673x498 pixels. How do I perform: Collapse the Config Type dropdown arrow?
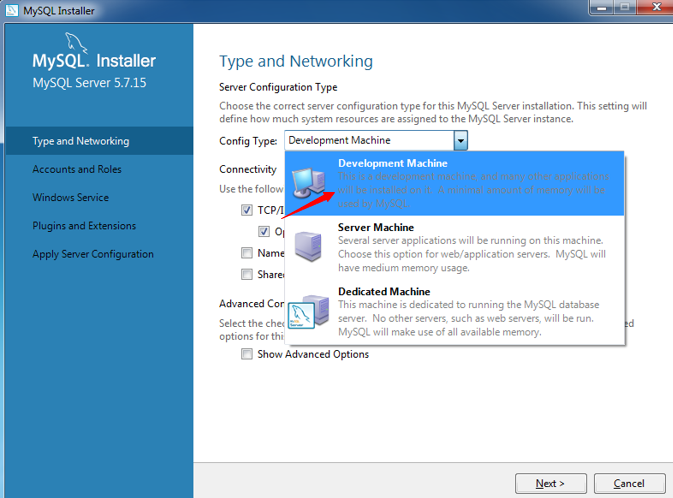point(461,140)
